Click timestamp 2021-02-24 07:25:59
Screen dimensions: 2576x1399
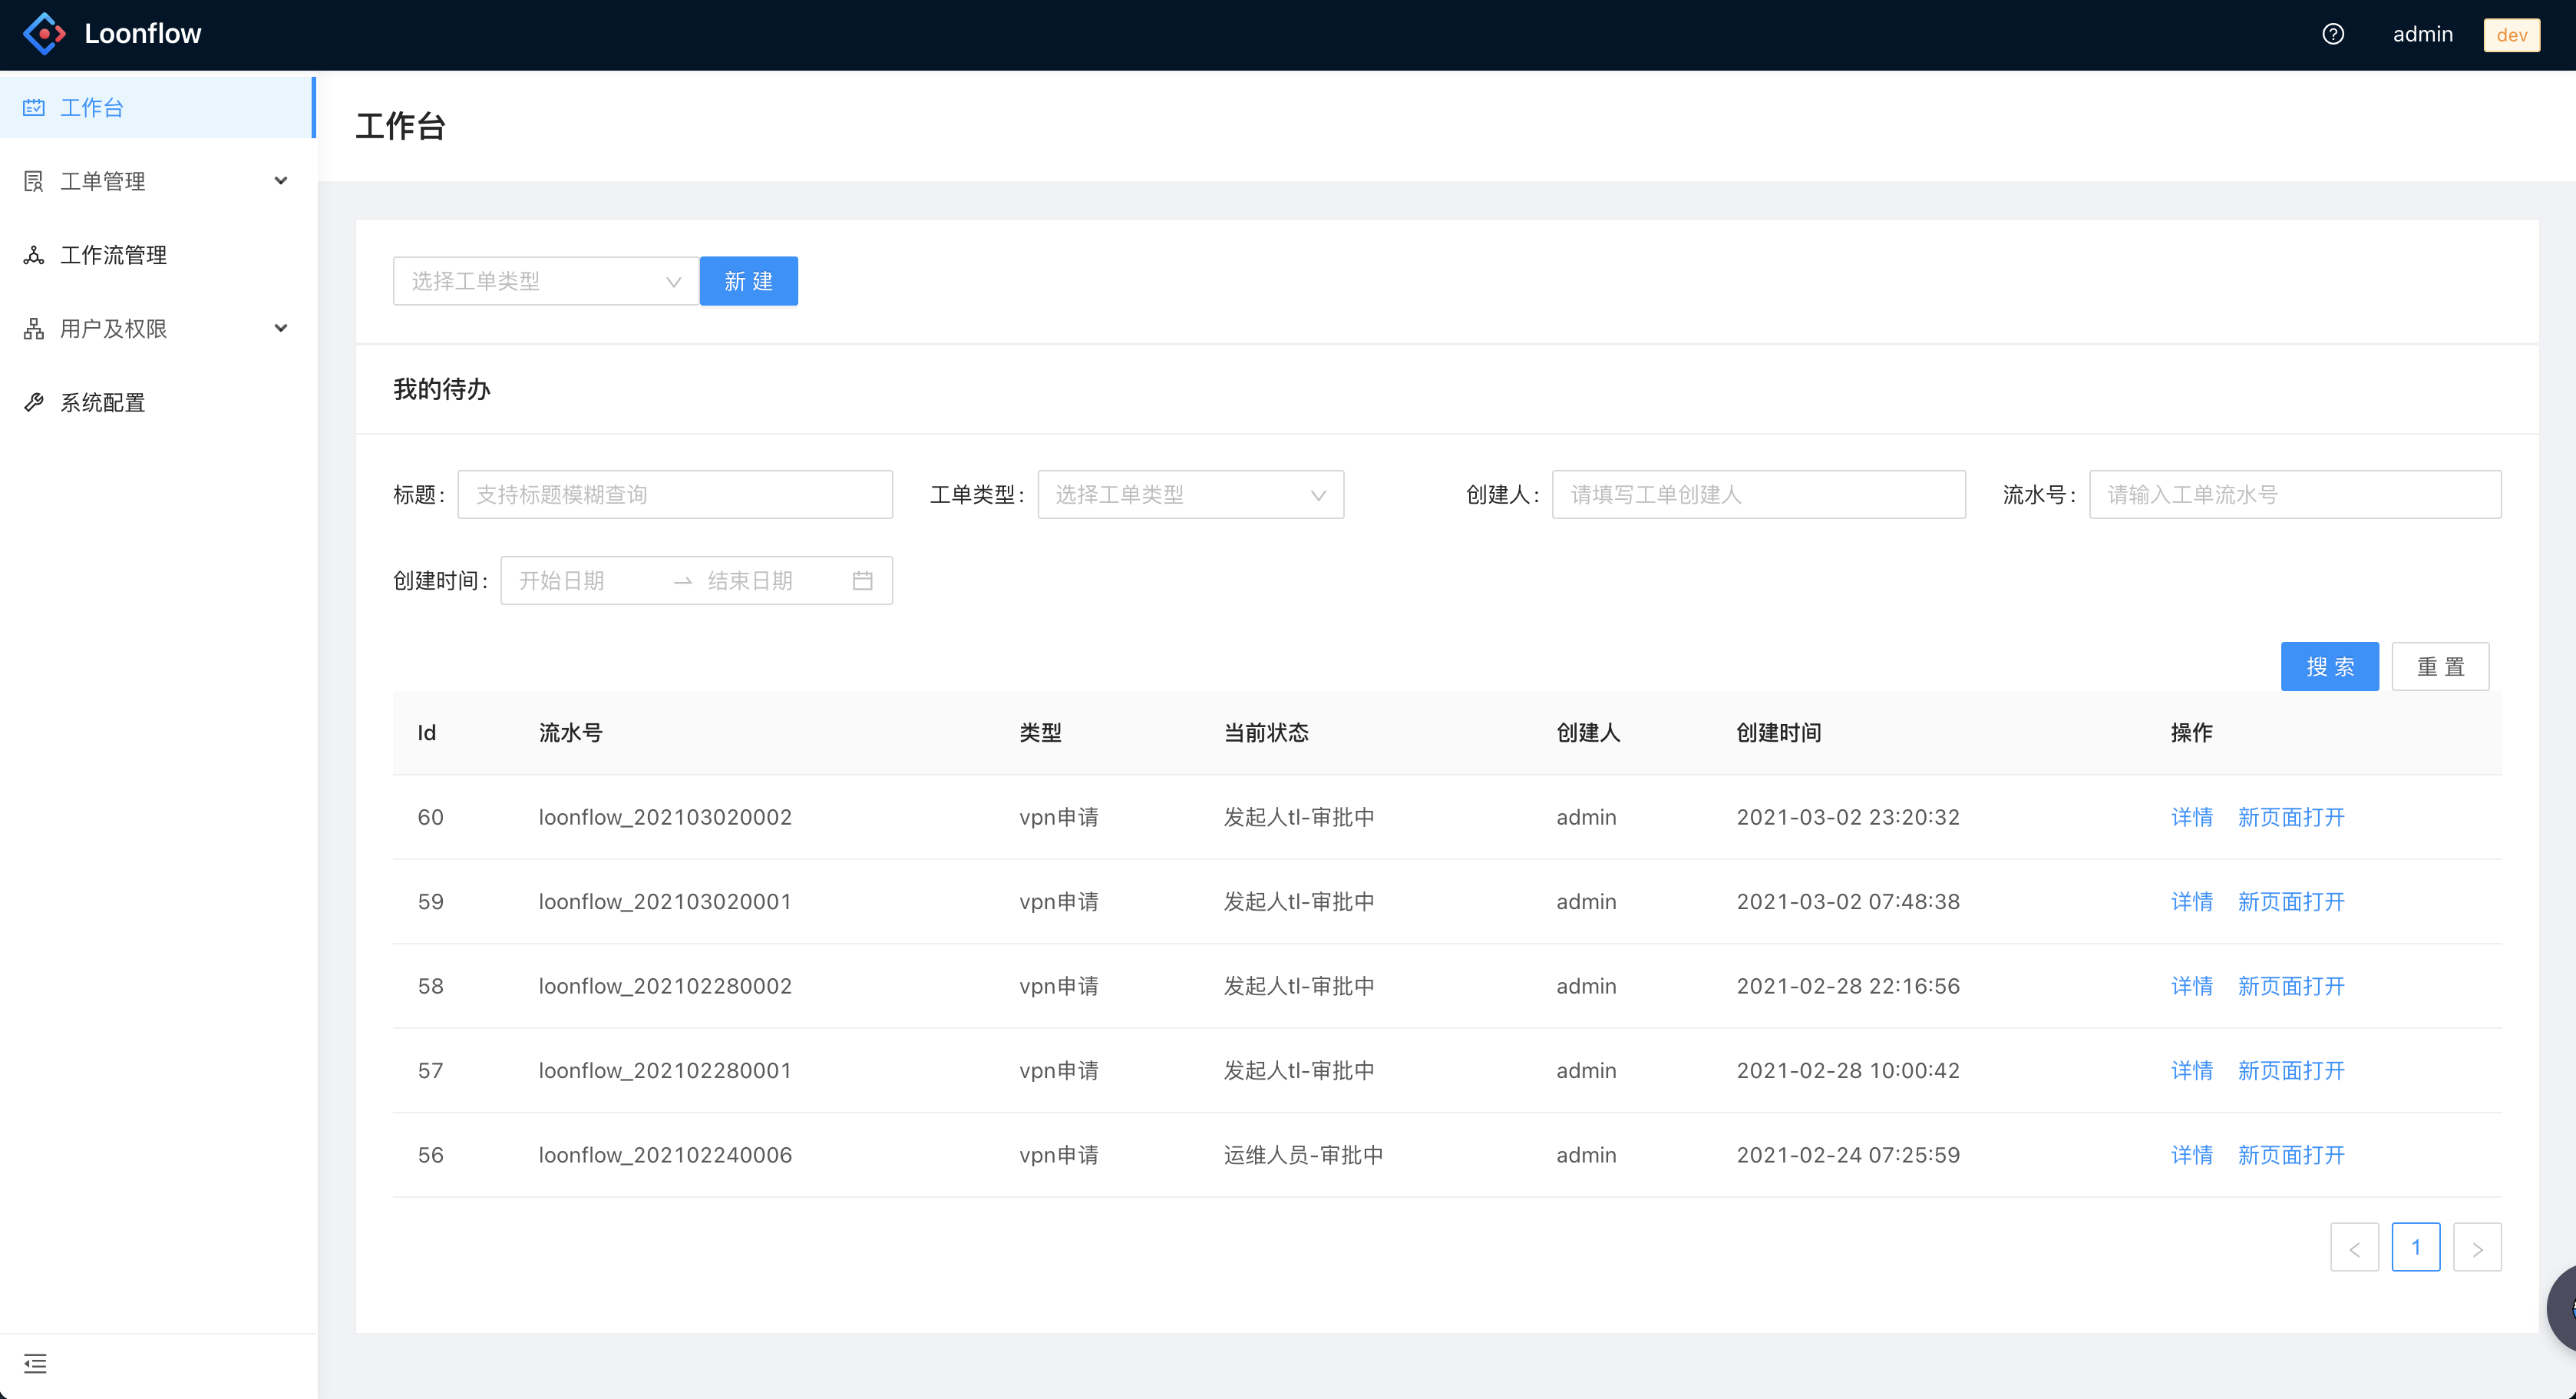(x=1848, y=1155)
